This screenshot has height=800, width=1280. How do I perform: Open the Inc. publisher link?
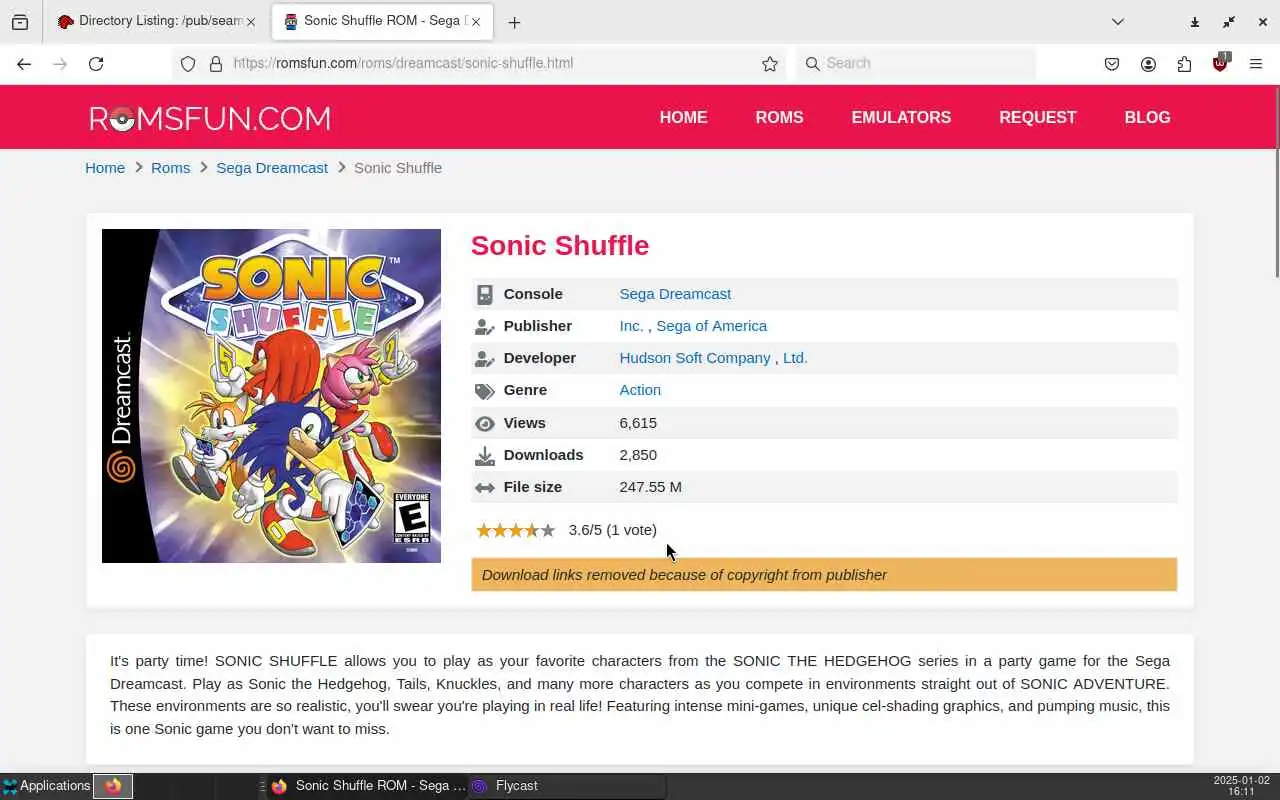(x=631, y=326)
